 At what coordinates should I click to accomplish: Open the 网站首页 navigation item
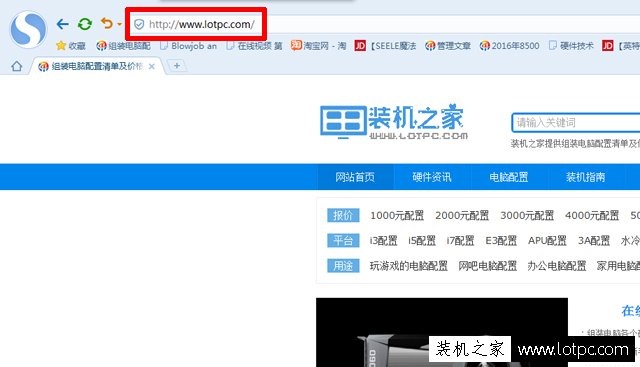click(355, 177)
